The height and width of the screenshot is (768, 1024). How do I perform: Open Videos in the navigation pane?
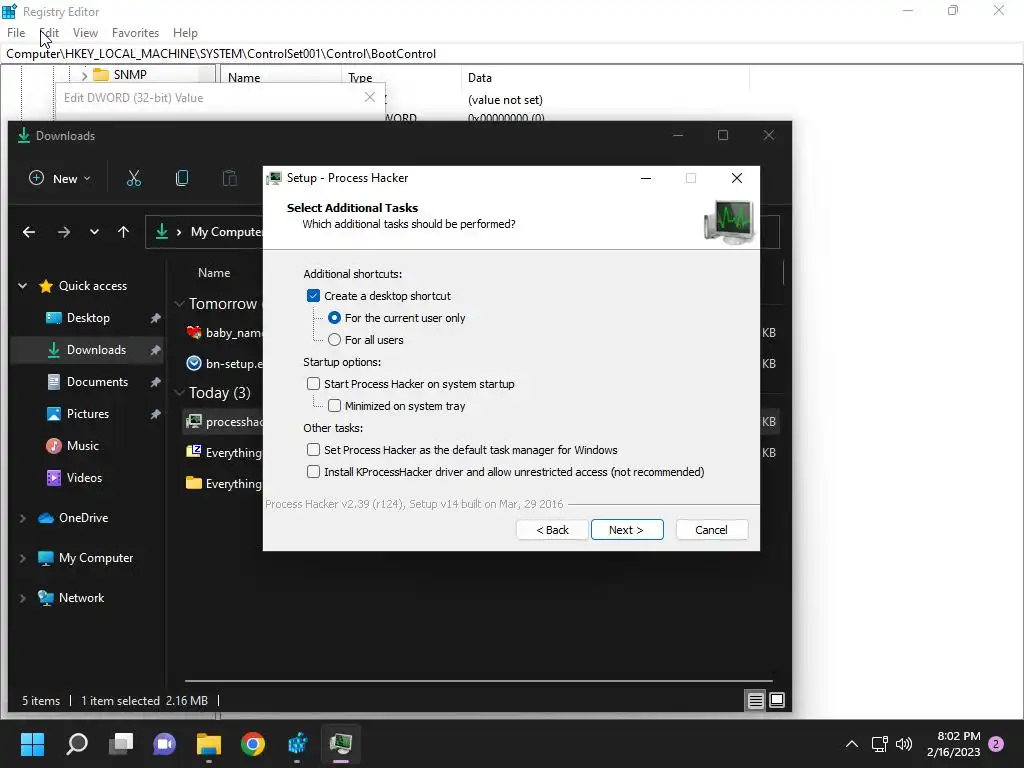[x=84, y=478]
